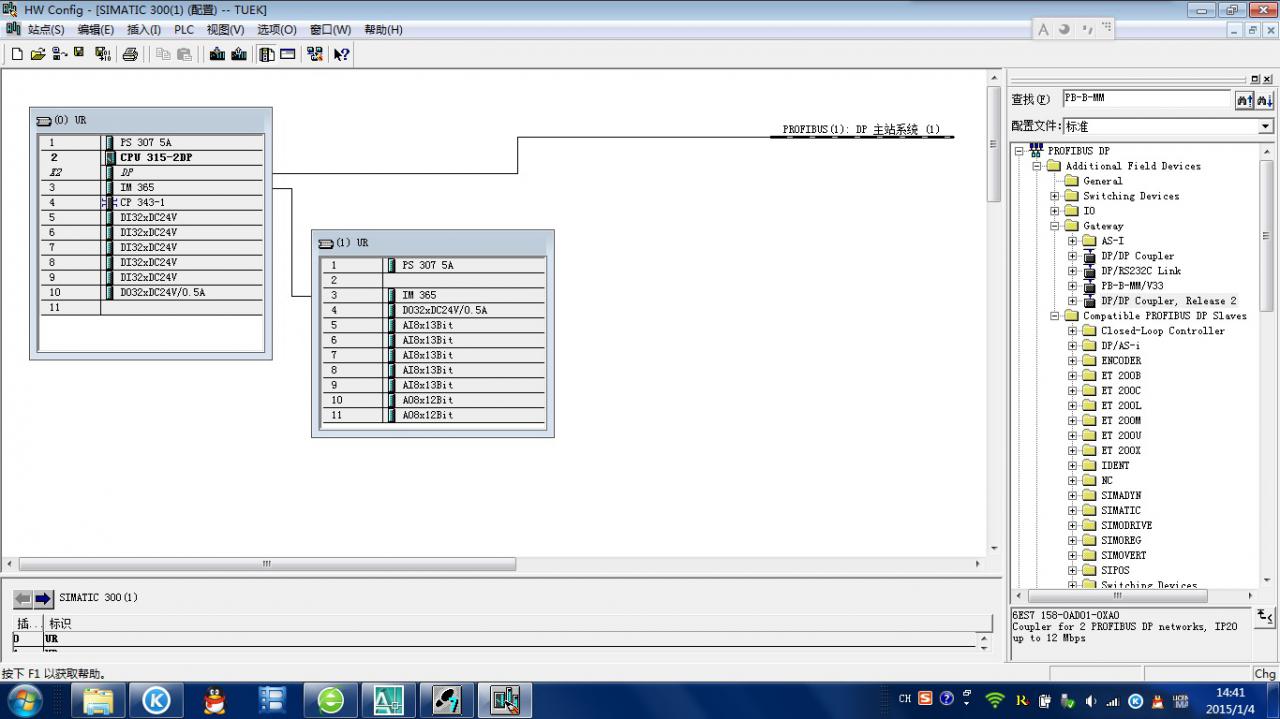Image resolution: width=1280 pixels, height=719 pixels.
Task: Click the search-down binoculars icon in catalog
Action: point(1264,99)
